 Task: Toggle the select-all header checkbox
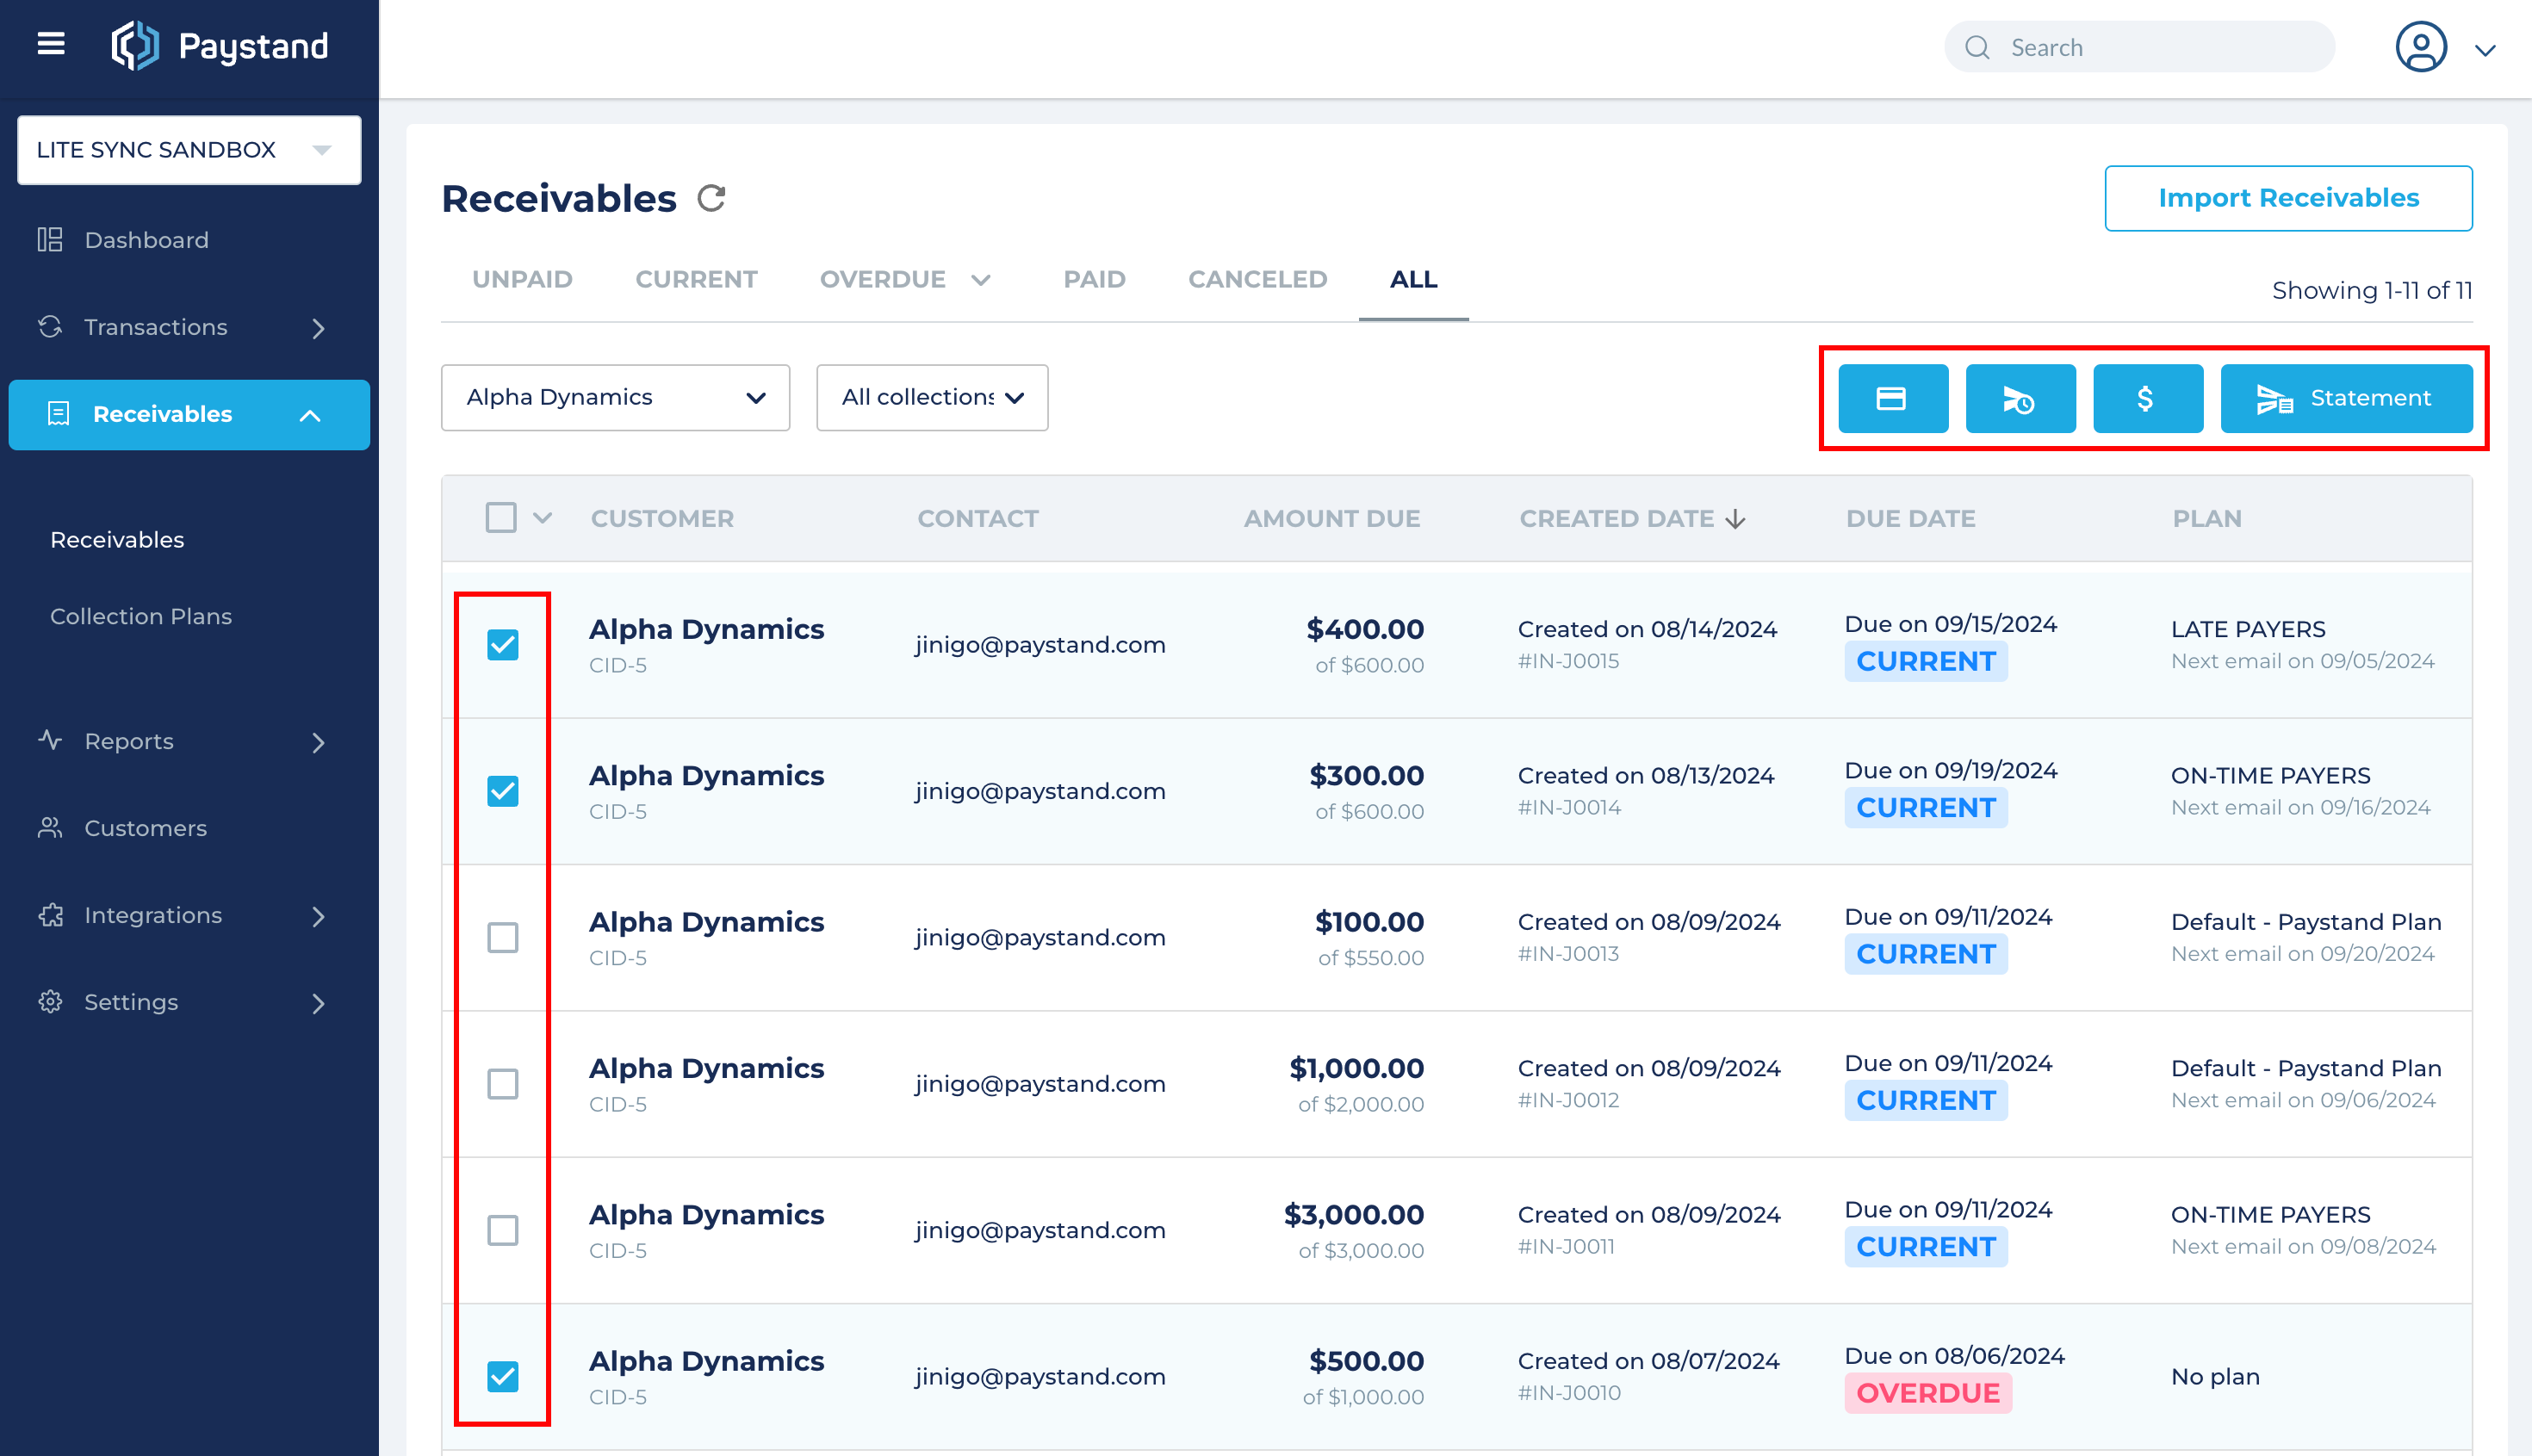pyautogui.click(x=501, y=518)
